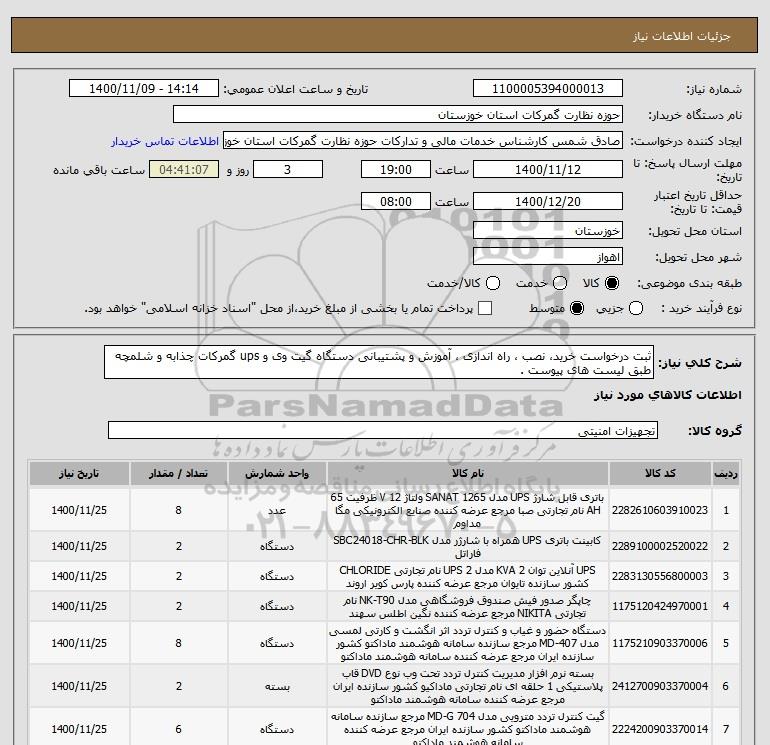Click the MD-G 704 metro gate item name
770x745 pixels.
[x=468, y=729]
